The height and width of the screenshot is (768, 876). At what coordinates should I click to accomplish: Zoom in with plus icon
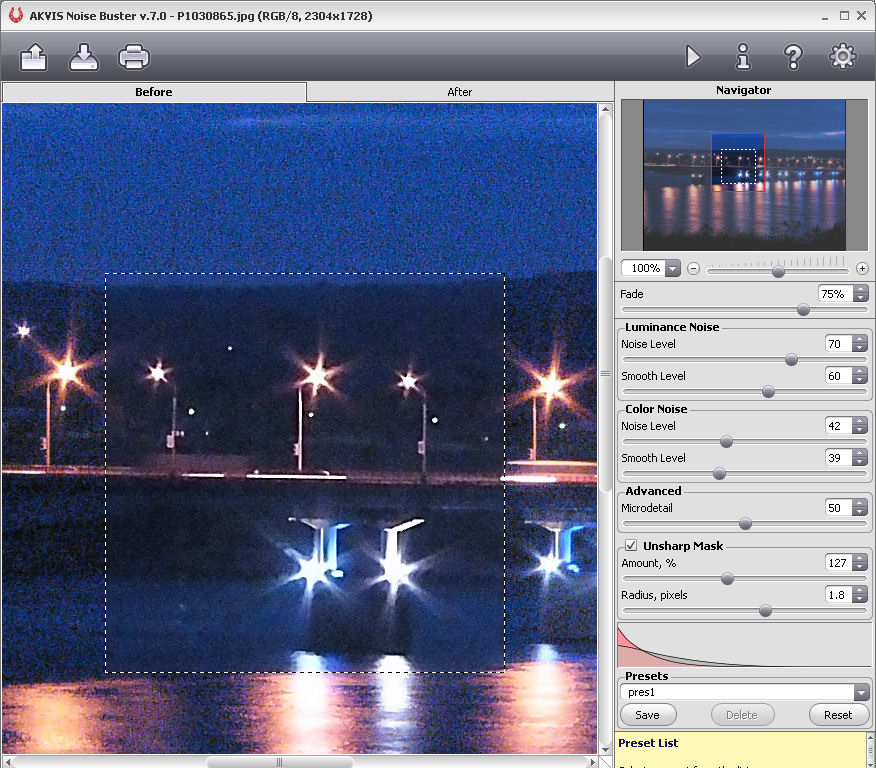862,269
